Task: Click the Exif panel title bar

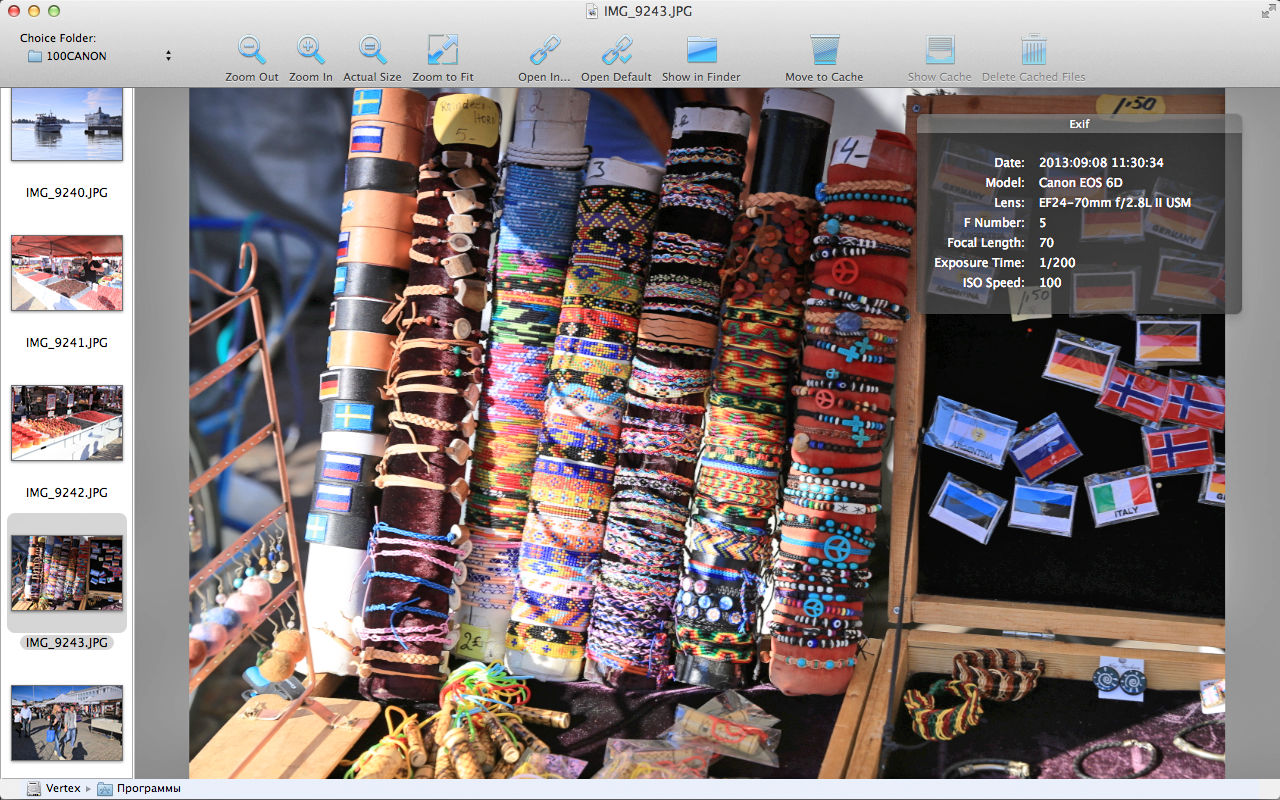Action: [1079, 124]
